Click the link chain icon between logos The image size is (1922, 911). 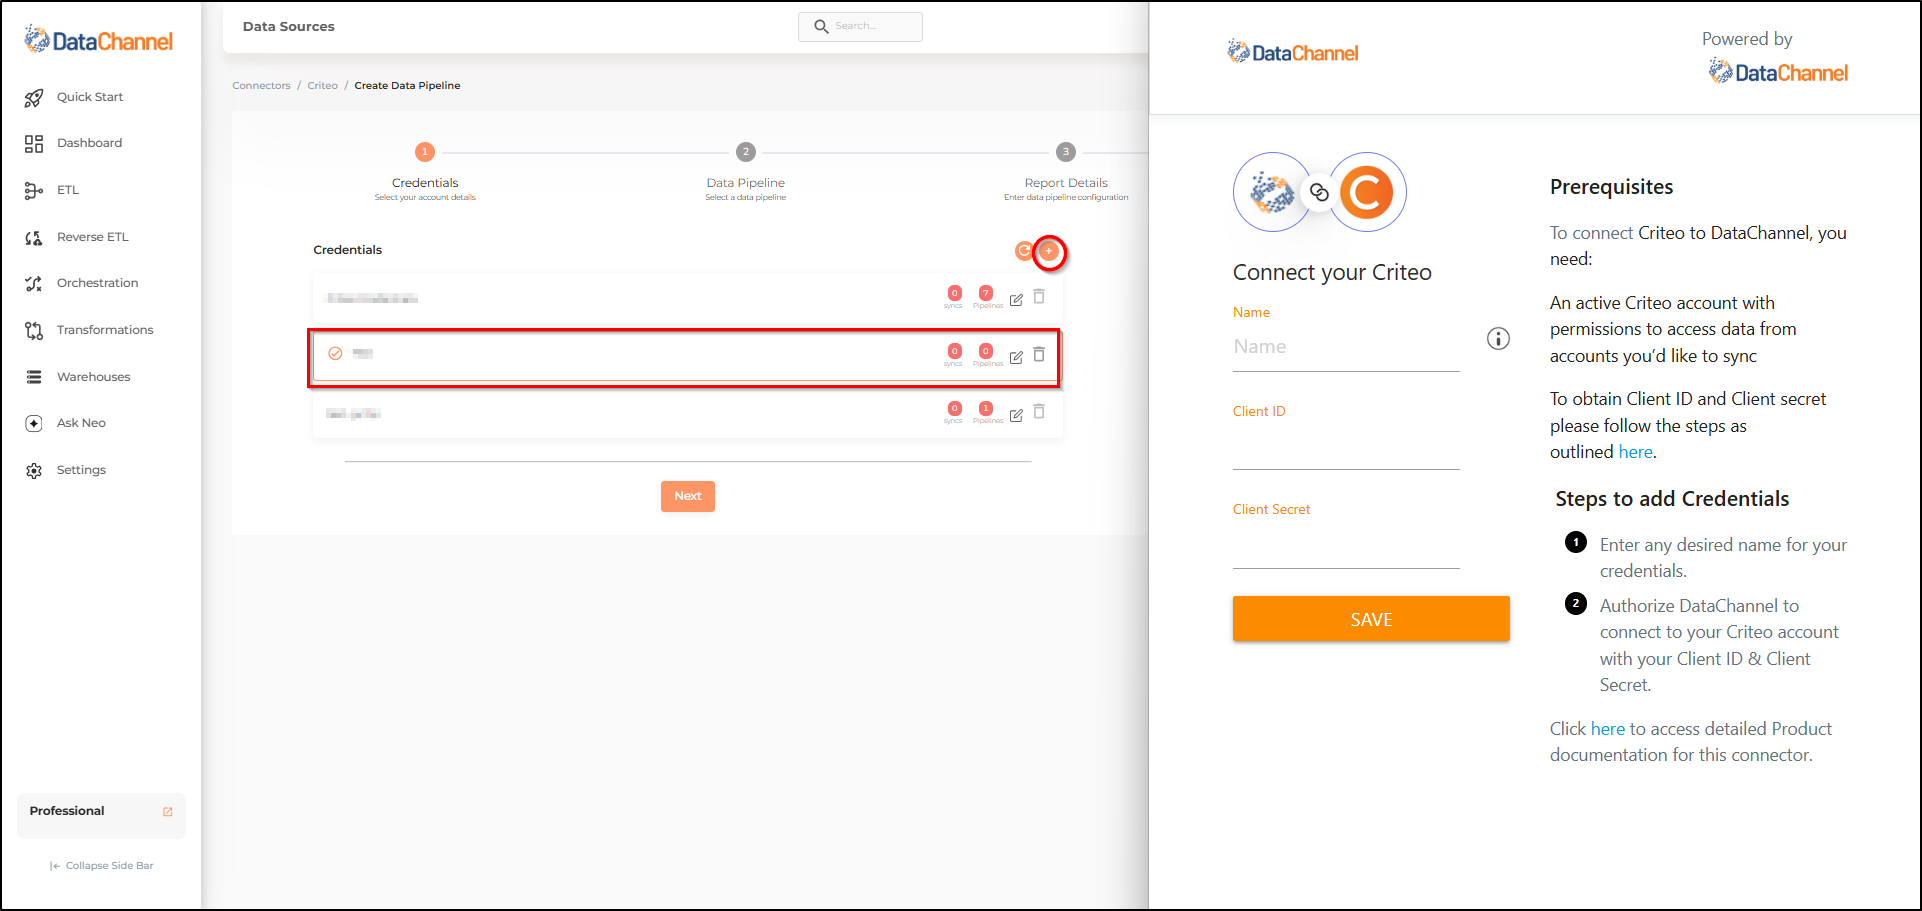tap(1319, 192)
